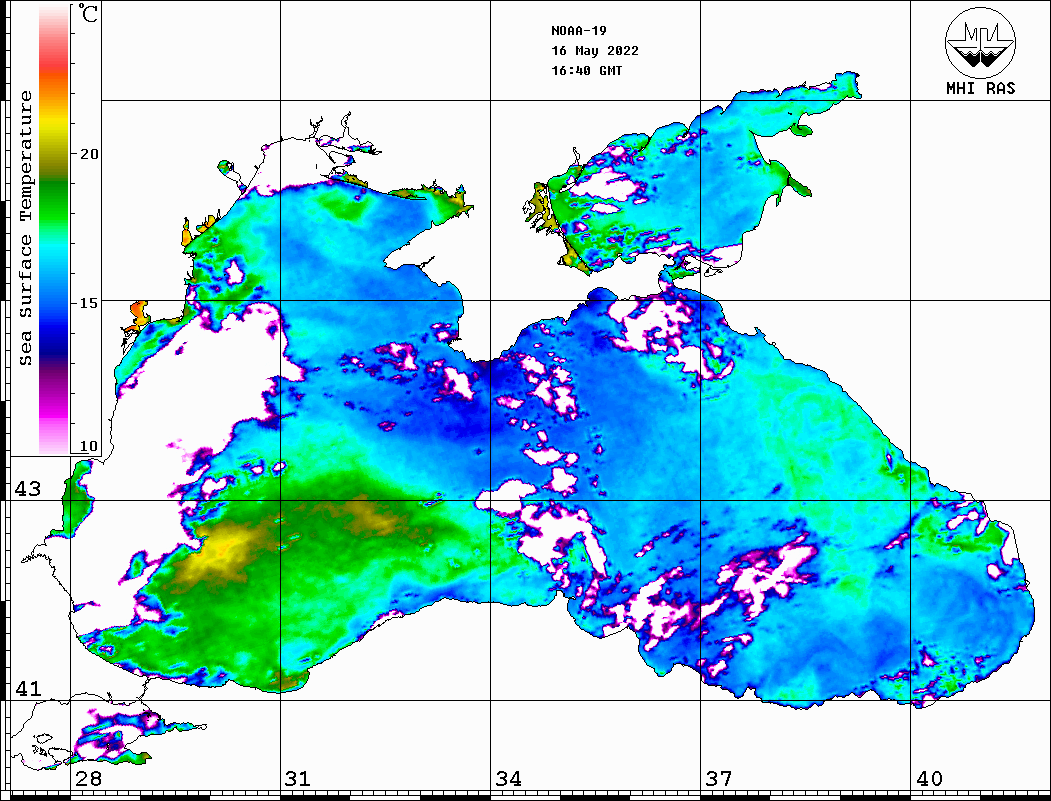Image resolution: width=1051 pixels, height=801 pixels.
Task: Click the '20' tick on temperature scale
Action: click(88, 154)
